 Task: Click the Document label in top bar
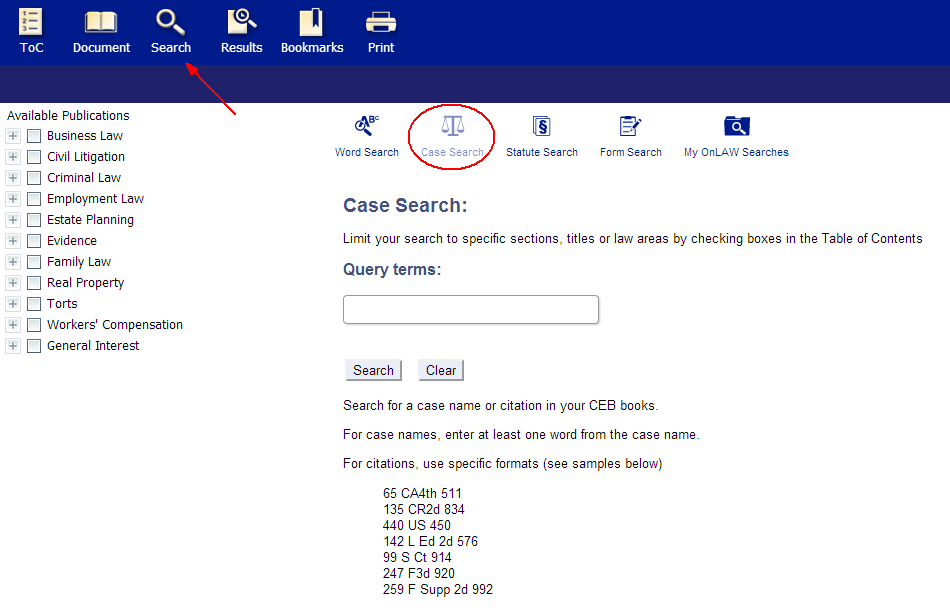pyautogui.click(x=101, y=47)
